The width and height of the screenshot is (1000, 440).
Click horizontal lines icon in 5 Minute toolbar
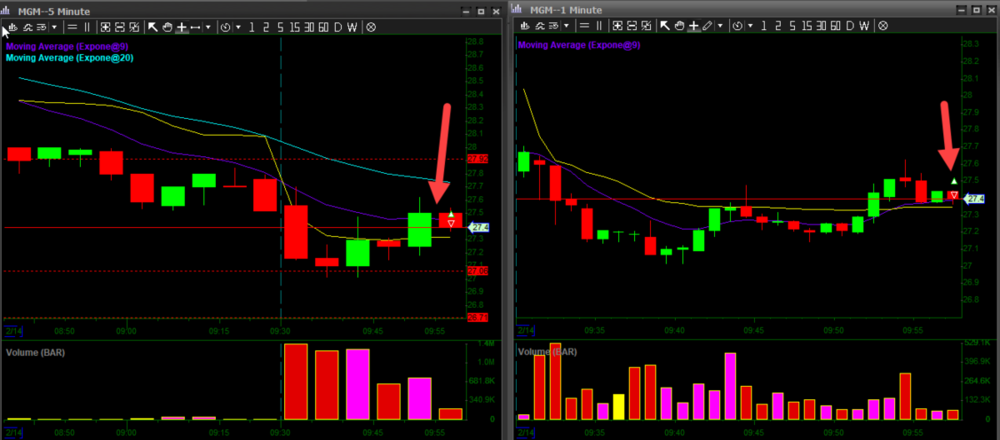click(72, 26)
